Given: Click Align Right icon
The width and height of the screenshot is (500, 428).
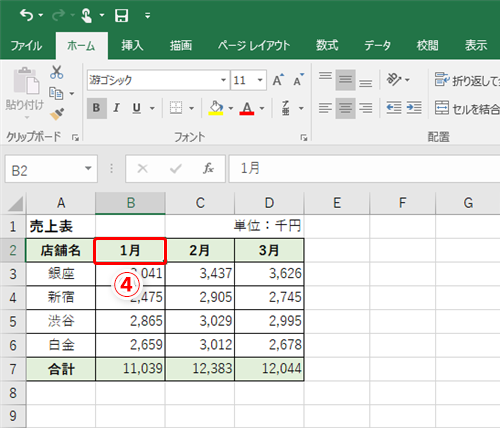Looking at the screenshot, I should click(366, 108).
